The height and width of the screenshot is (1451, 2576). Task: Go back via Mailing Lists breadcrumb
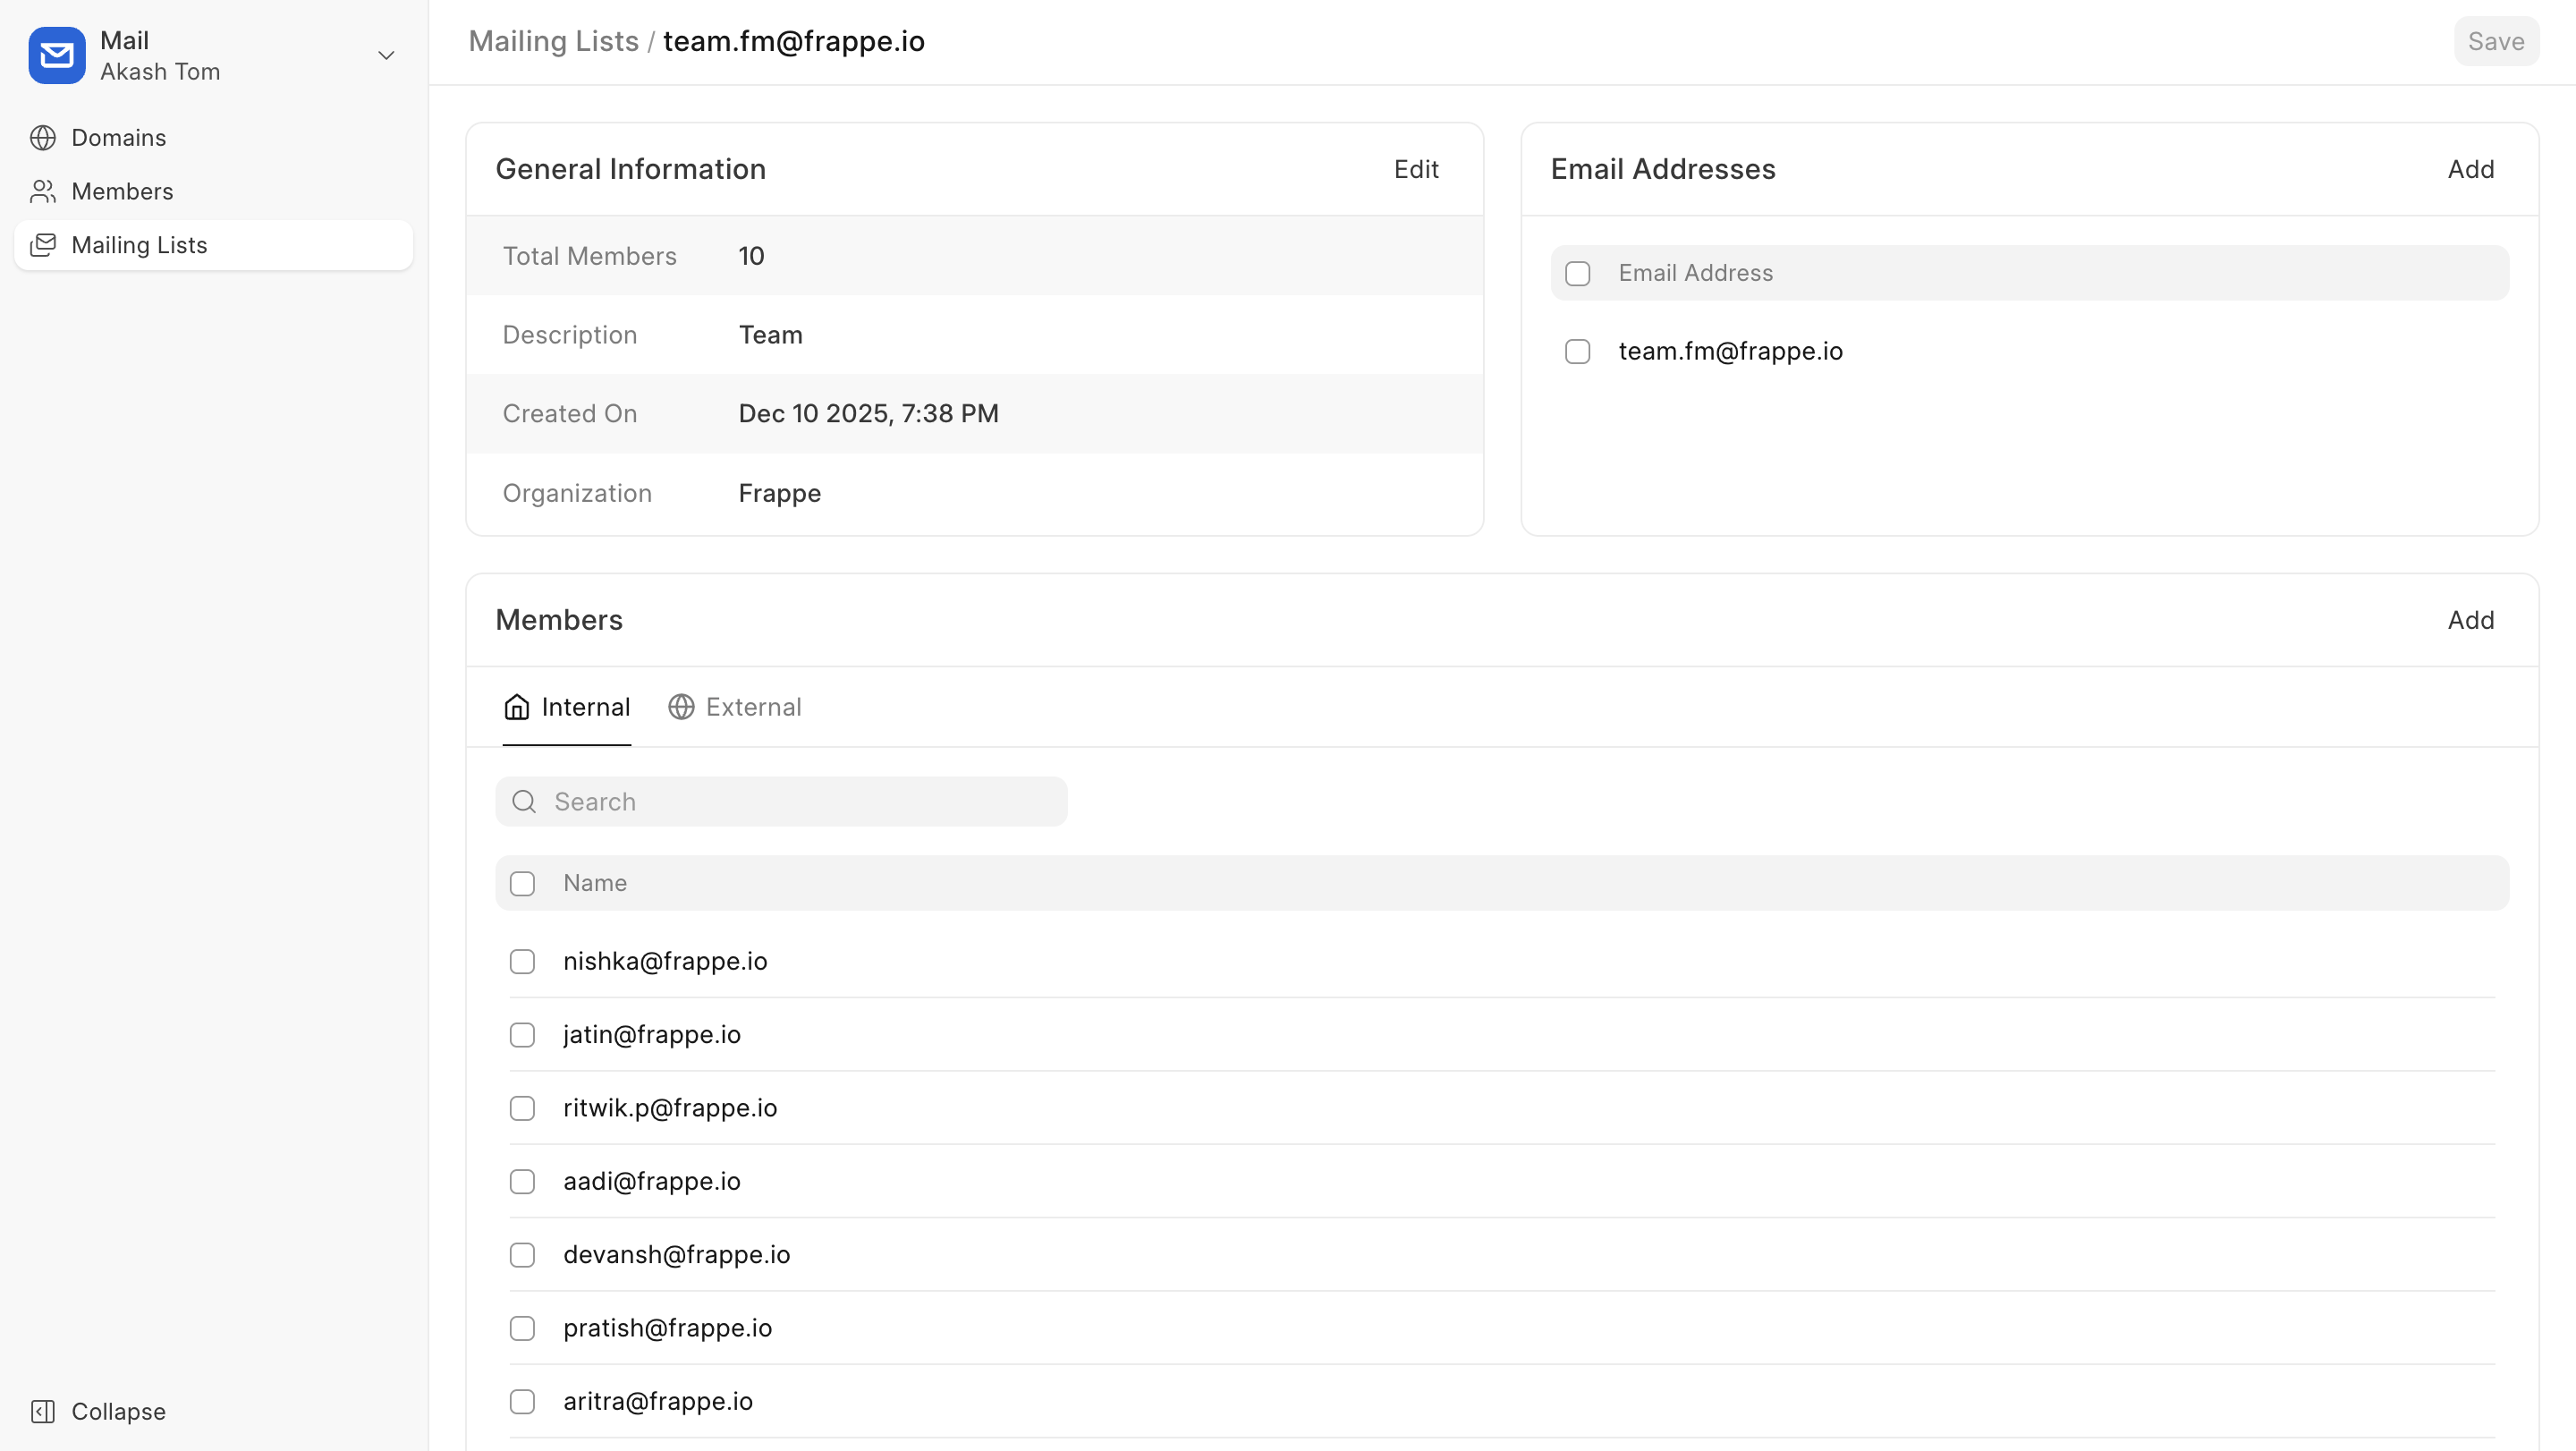(553, 41)
